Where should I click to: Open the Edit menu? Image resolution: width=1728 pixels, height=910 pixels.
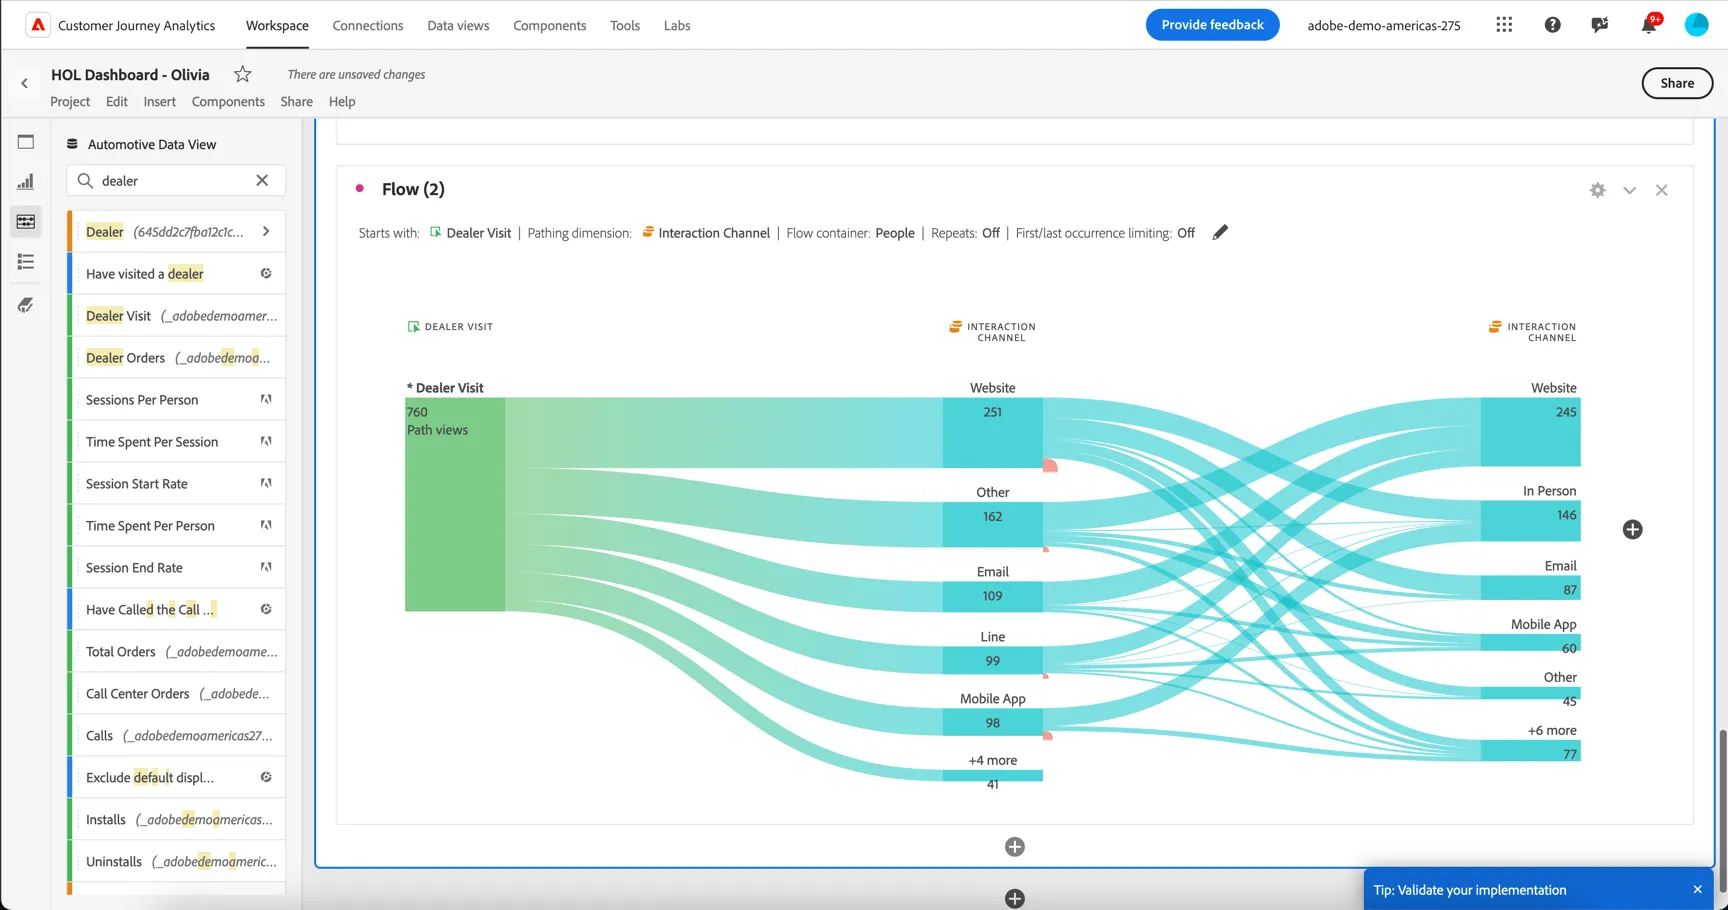117,101
